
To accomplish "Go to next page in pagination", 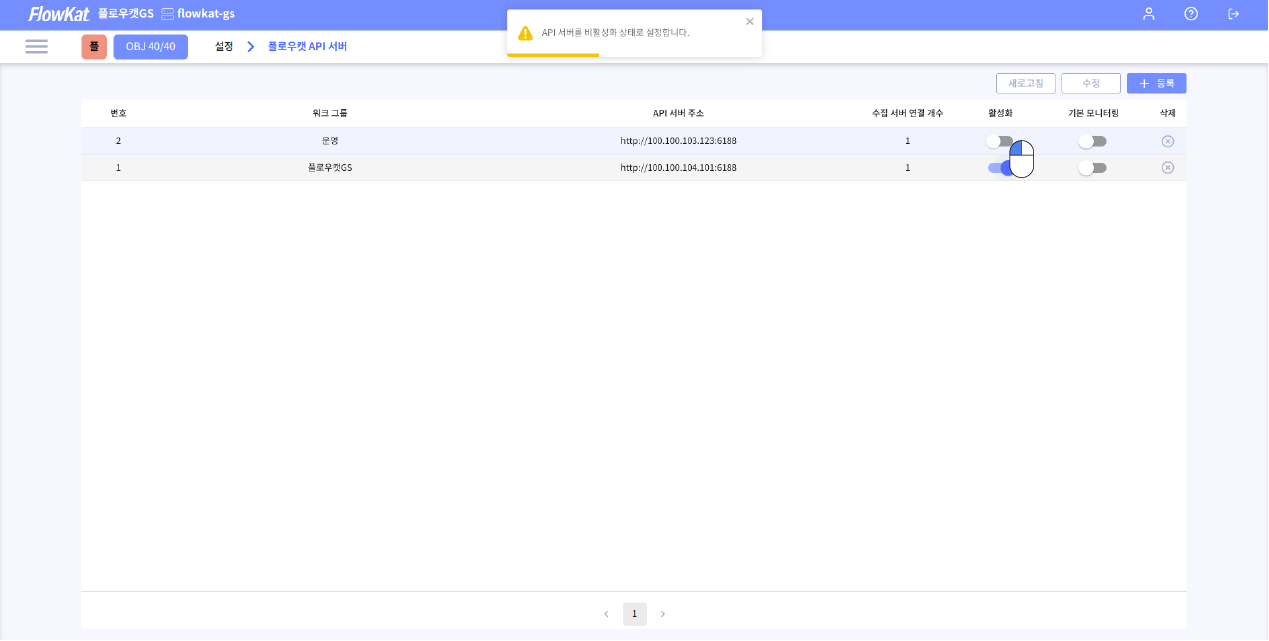I will click(x=662, y=614).
